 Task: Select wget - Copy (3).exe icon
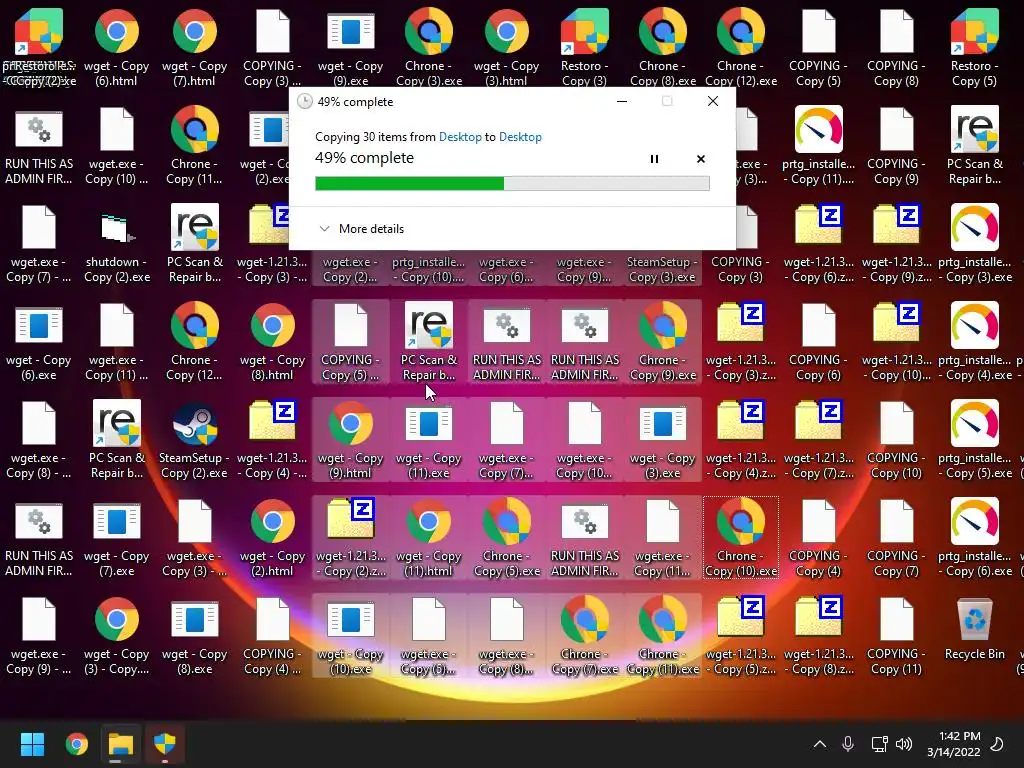[x=662, y=440]
